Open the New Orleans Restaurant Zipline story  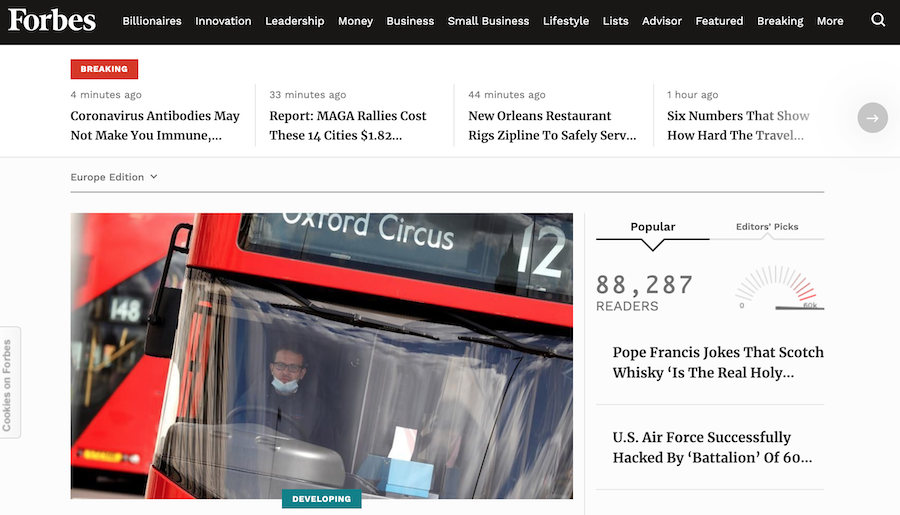[x=552, y=125]
